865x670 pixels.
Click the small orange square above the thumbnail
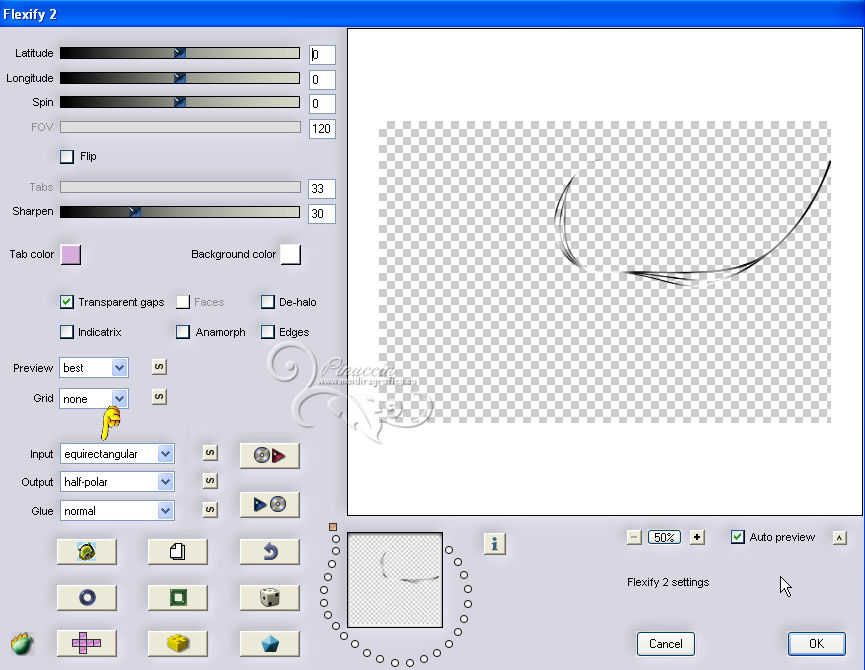(x=333, y=527)
